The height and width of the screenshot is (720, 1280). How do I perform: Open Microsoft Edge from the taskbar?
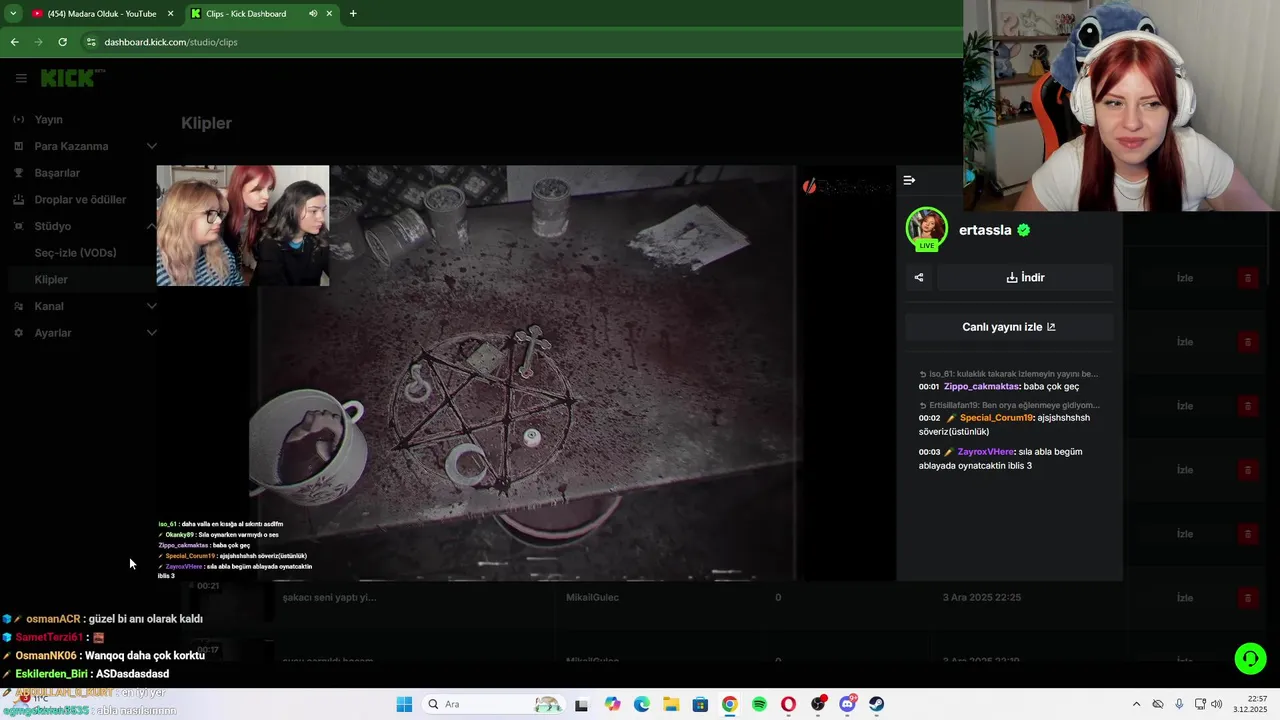coord(641,704)
